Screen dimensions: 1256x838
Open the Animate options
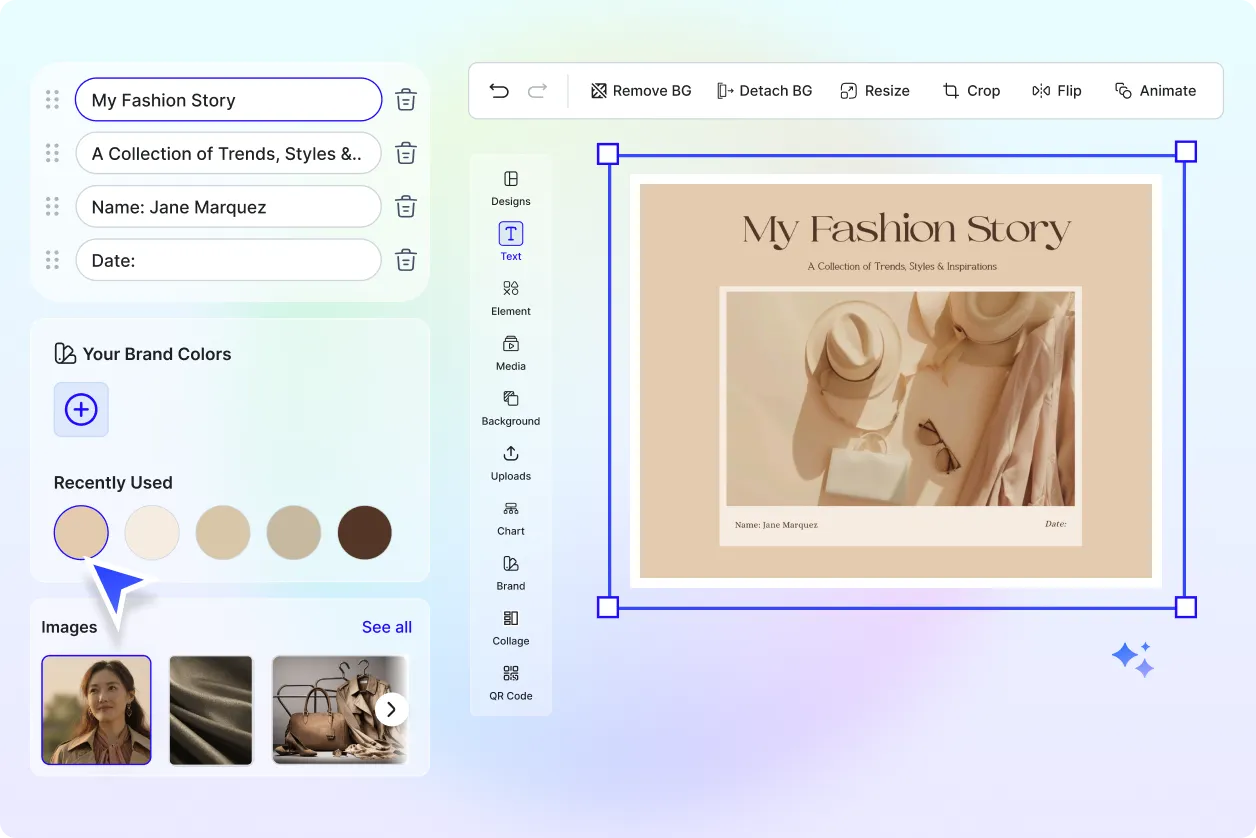click(x=1156, y=90)
